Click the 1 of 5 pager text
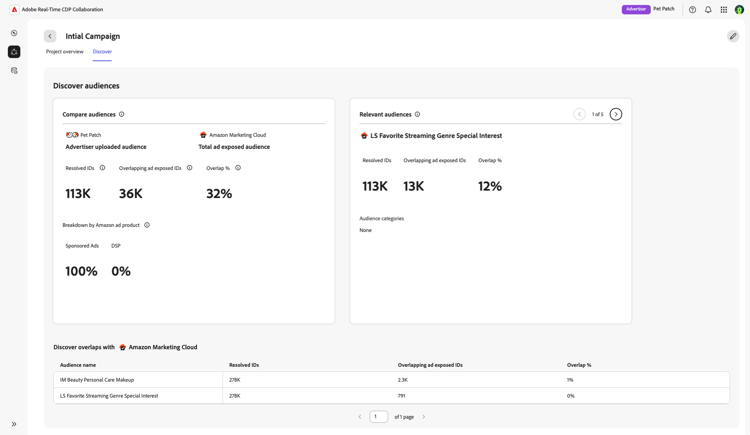Viewport: 750px width, 435px height. (597, 114)
